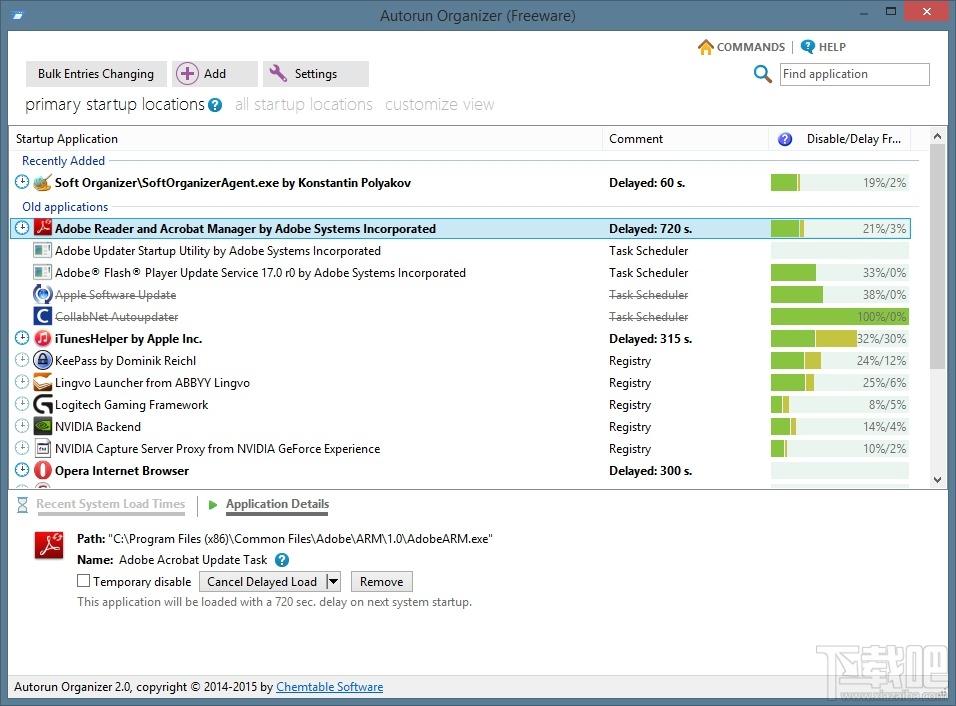The image size is (956, 706).
Task: Click the delay clock icon for iTunesHelper
Action: 22,337
